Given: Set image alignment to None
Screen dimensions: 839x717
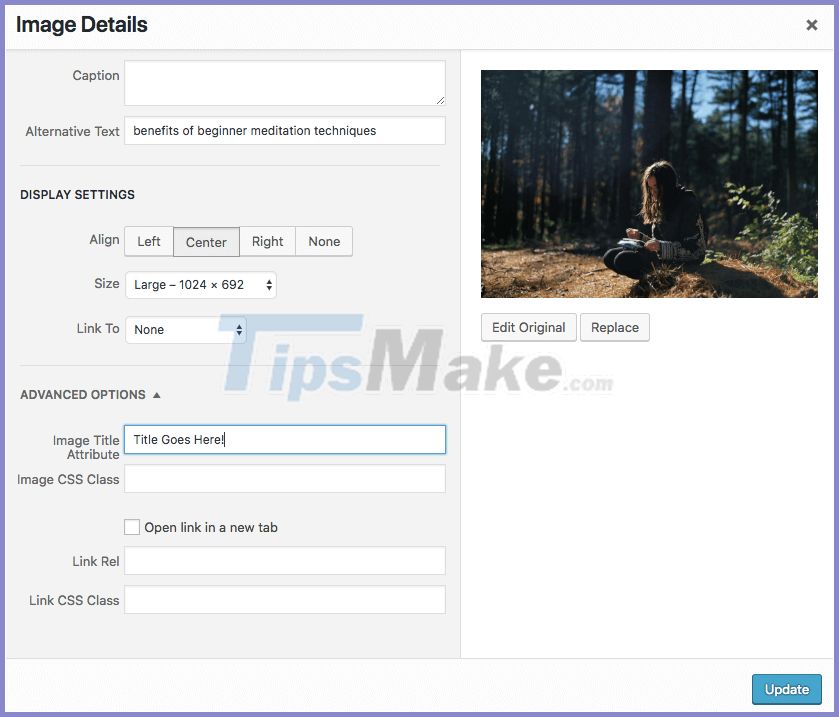Looking at the screenshot, I should tap(323, 241).
